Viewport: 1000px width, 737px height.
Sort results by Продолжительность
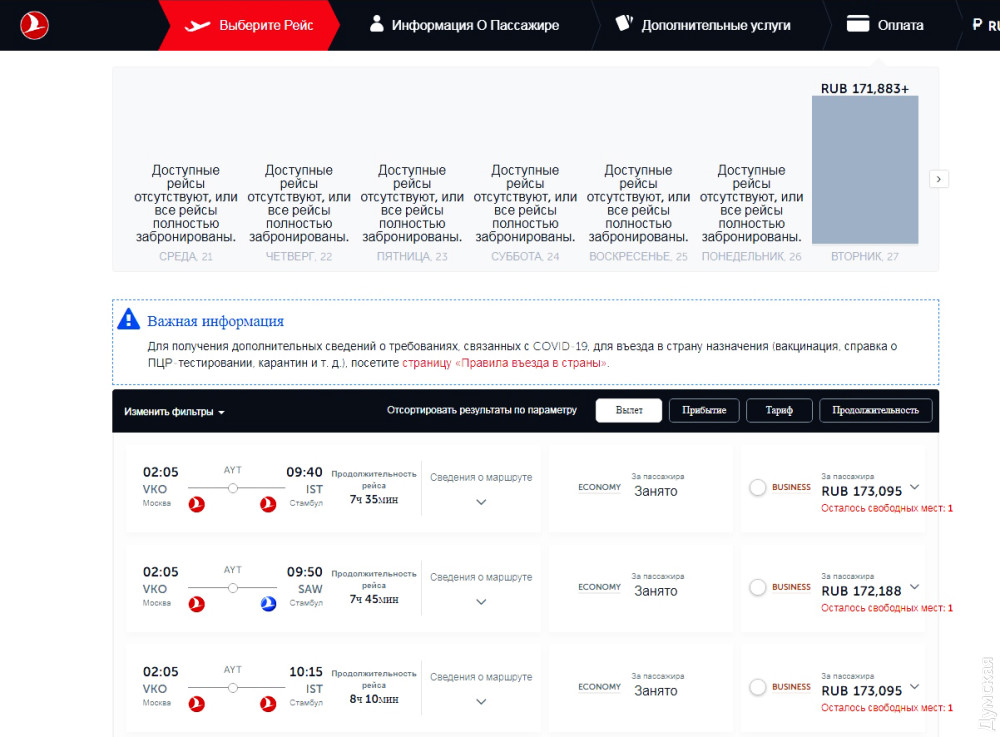[x=875, y=411]
